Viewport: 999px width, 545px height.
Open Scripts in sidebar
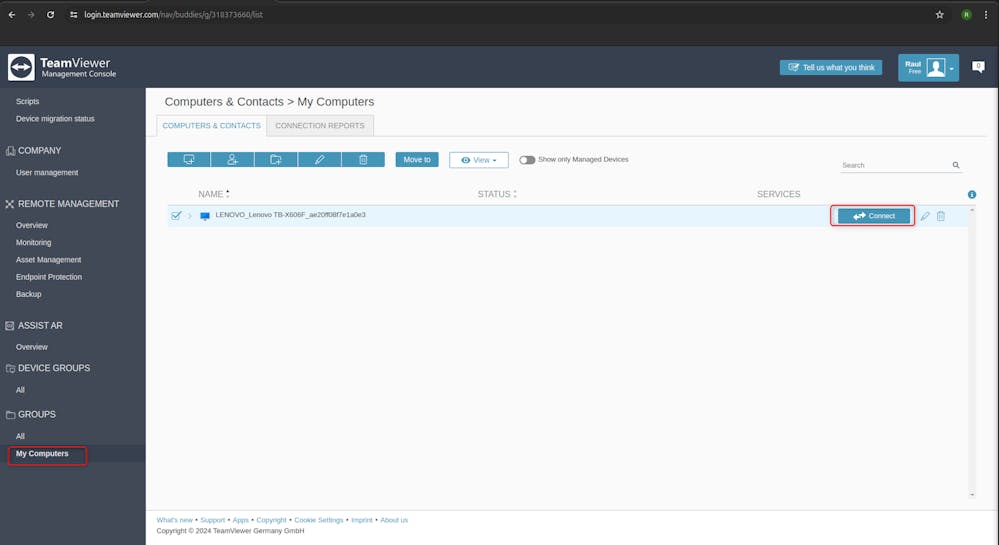pos(27,101)
